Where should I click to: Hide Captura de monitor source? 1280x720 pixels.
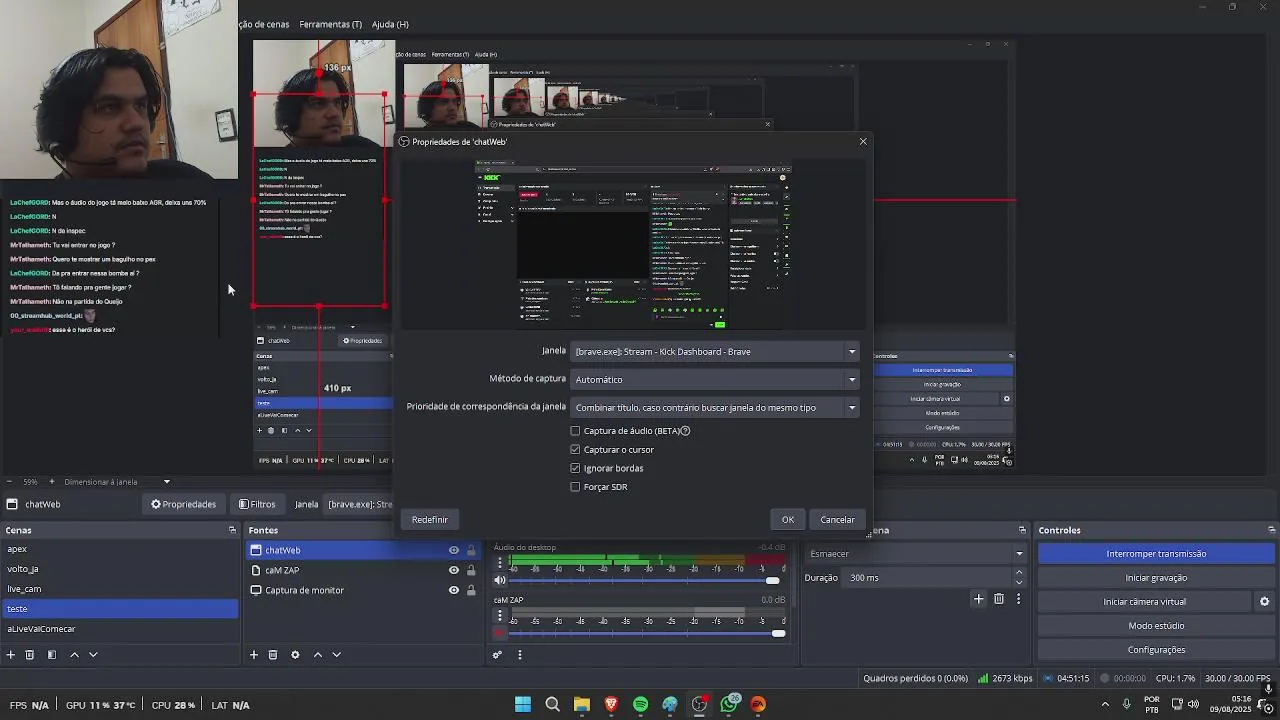pos(453,590)
